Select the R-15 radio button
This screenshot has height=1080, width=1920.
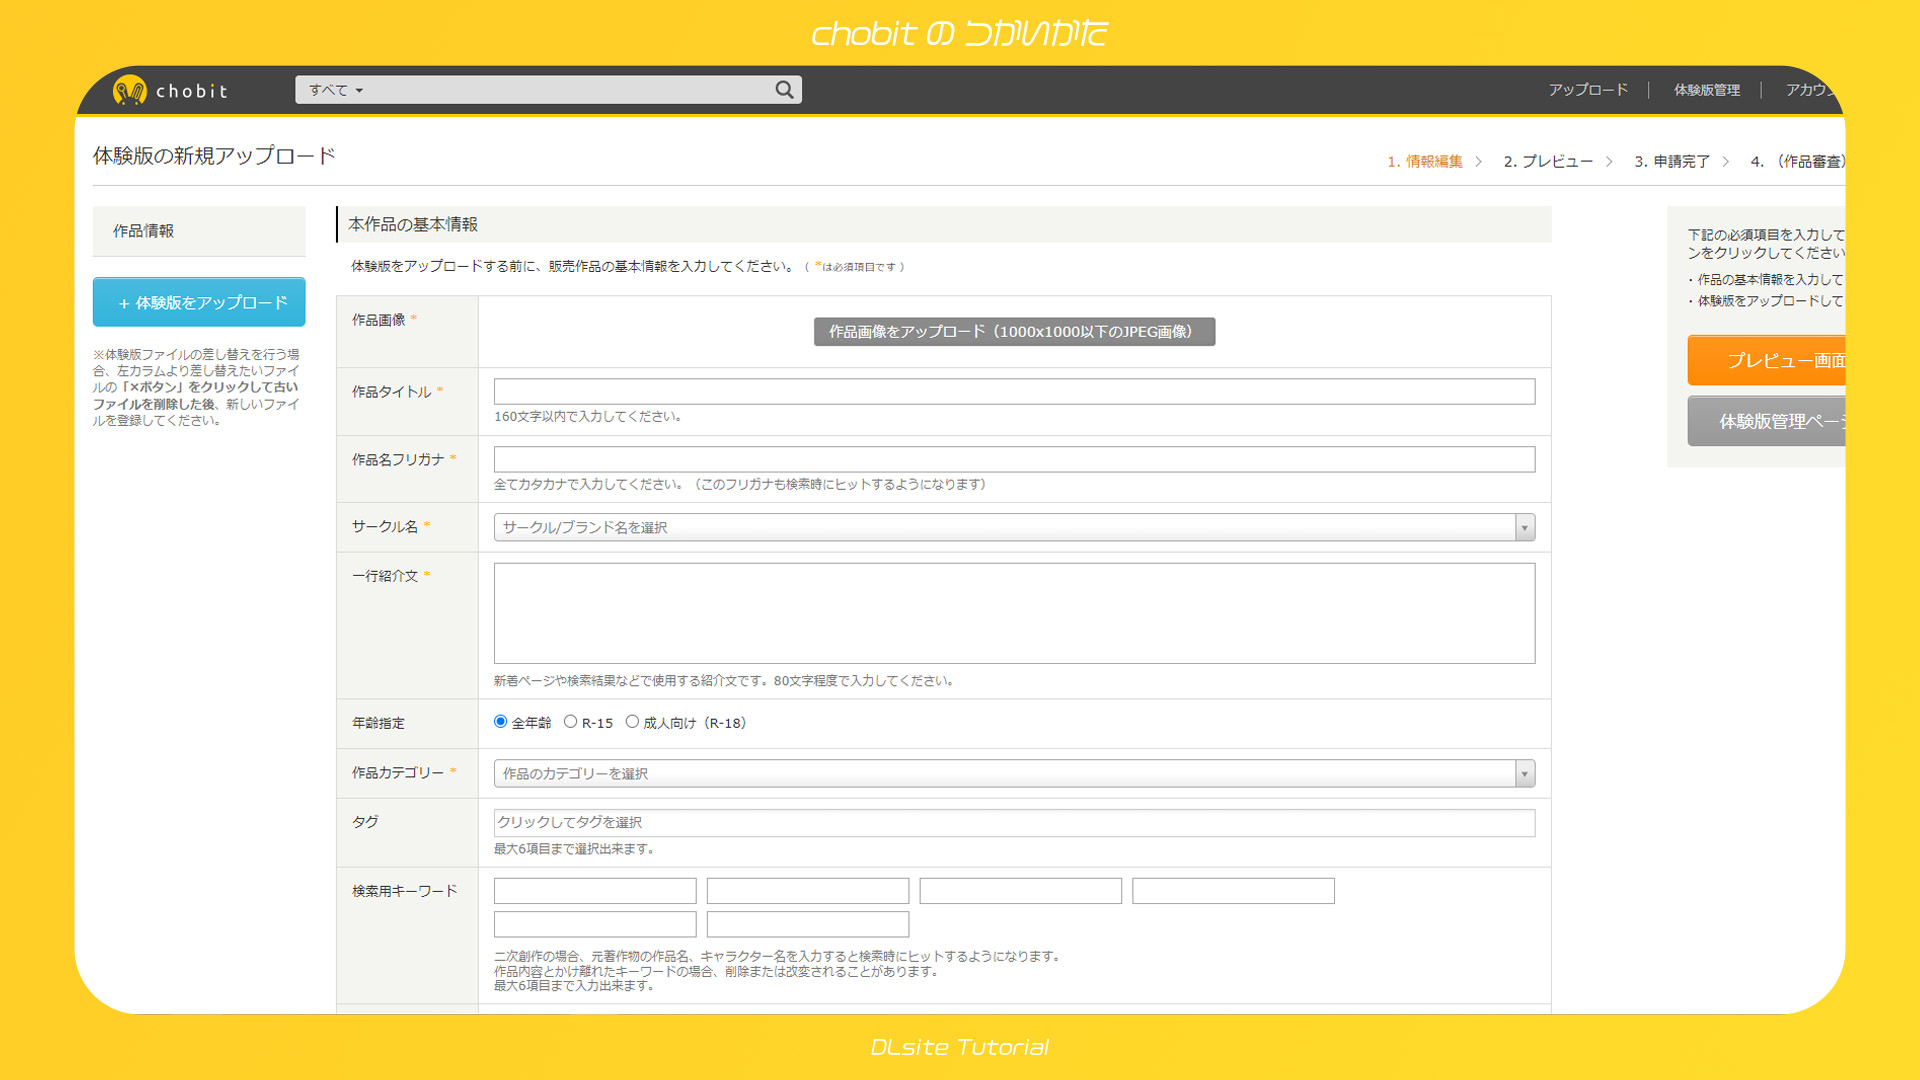[570, 721]
